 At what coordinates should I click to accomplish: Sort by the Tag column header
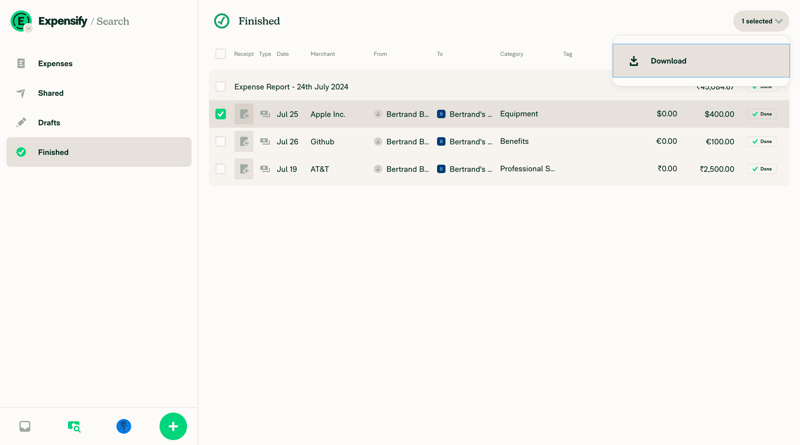point(567,54)
